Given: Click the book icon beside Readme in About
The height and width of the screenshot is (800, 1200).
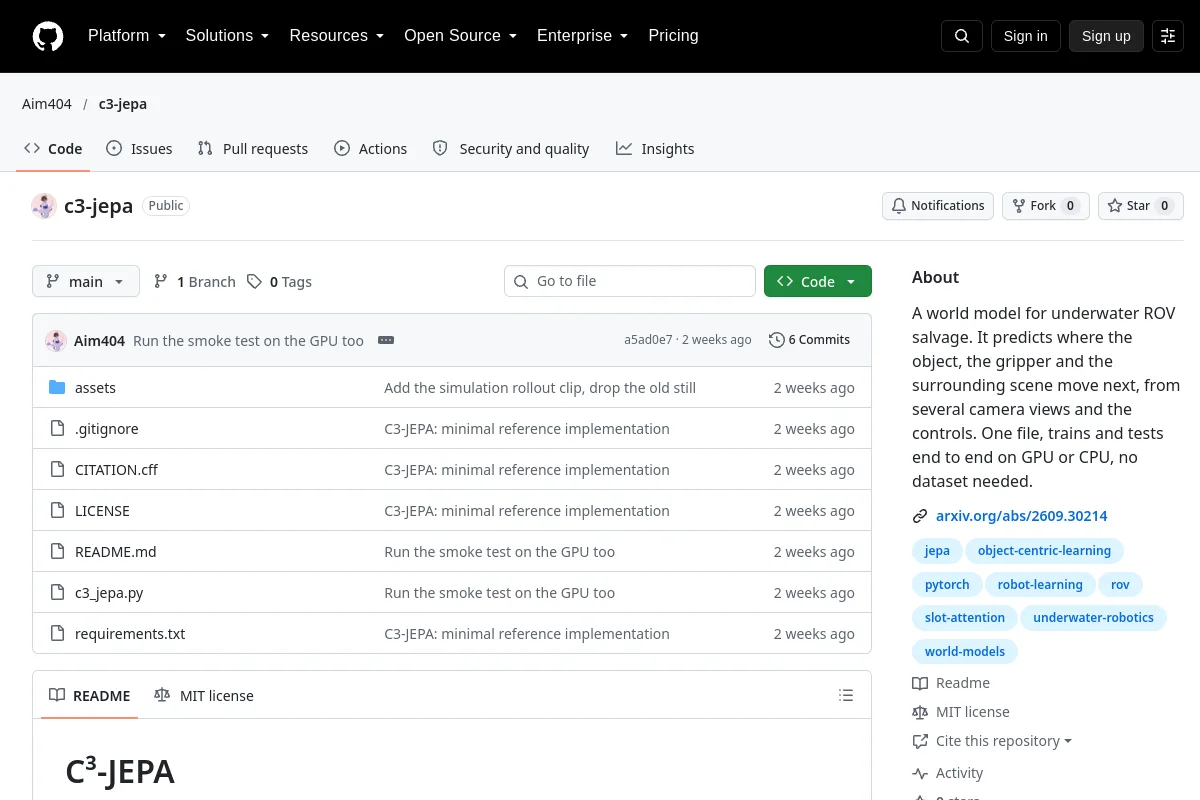Looking at the screenshot, I should point(920,683).
